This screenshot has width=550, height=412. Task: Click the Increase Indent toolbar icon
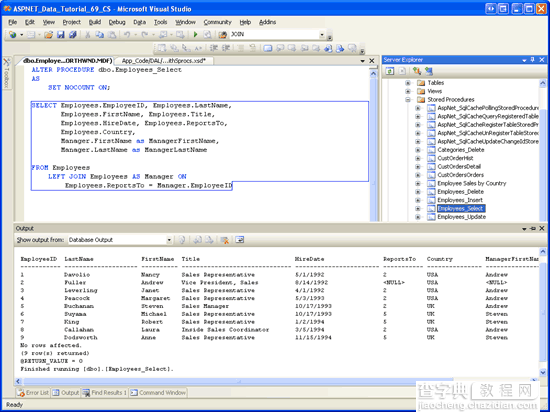(x=225, y=48)
